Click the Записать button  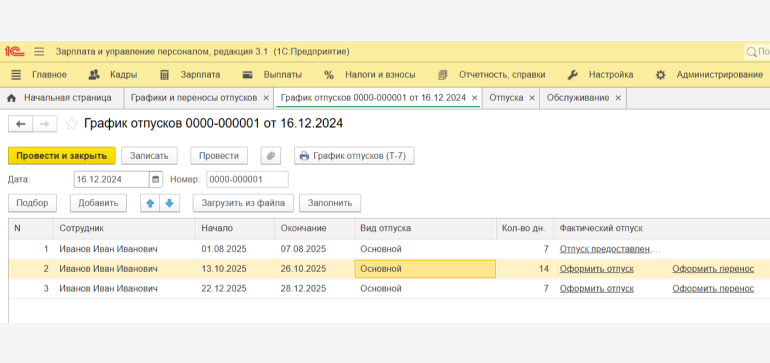149,156
